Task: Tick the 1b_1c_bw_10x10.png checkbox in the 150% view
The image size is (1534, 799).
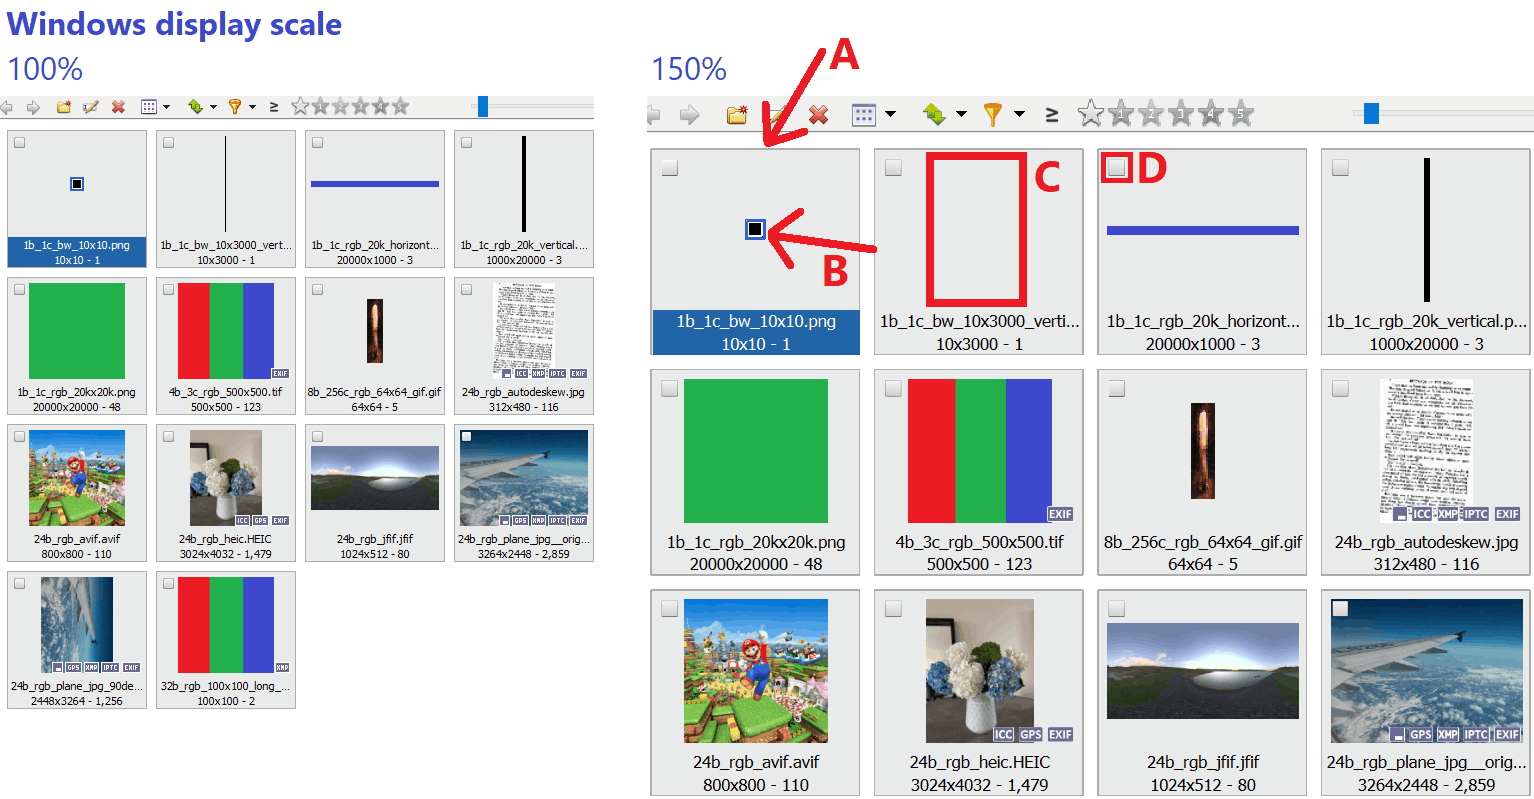Action: [670, 168]
